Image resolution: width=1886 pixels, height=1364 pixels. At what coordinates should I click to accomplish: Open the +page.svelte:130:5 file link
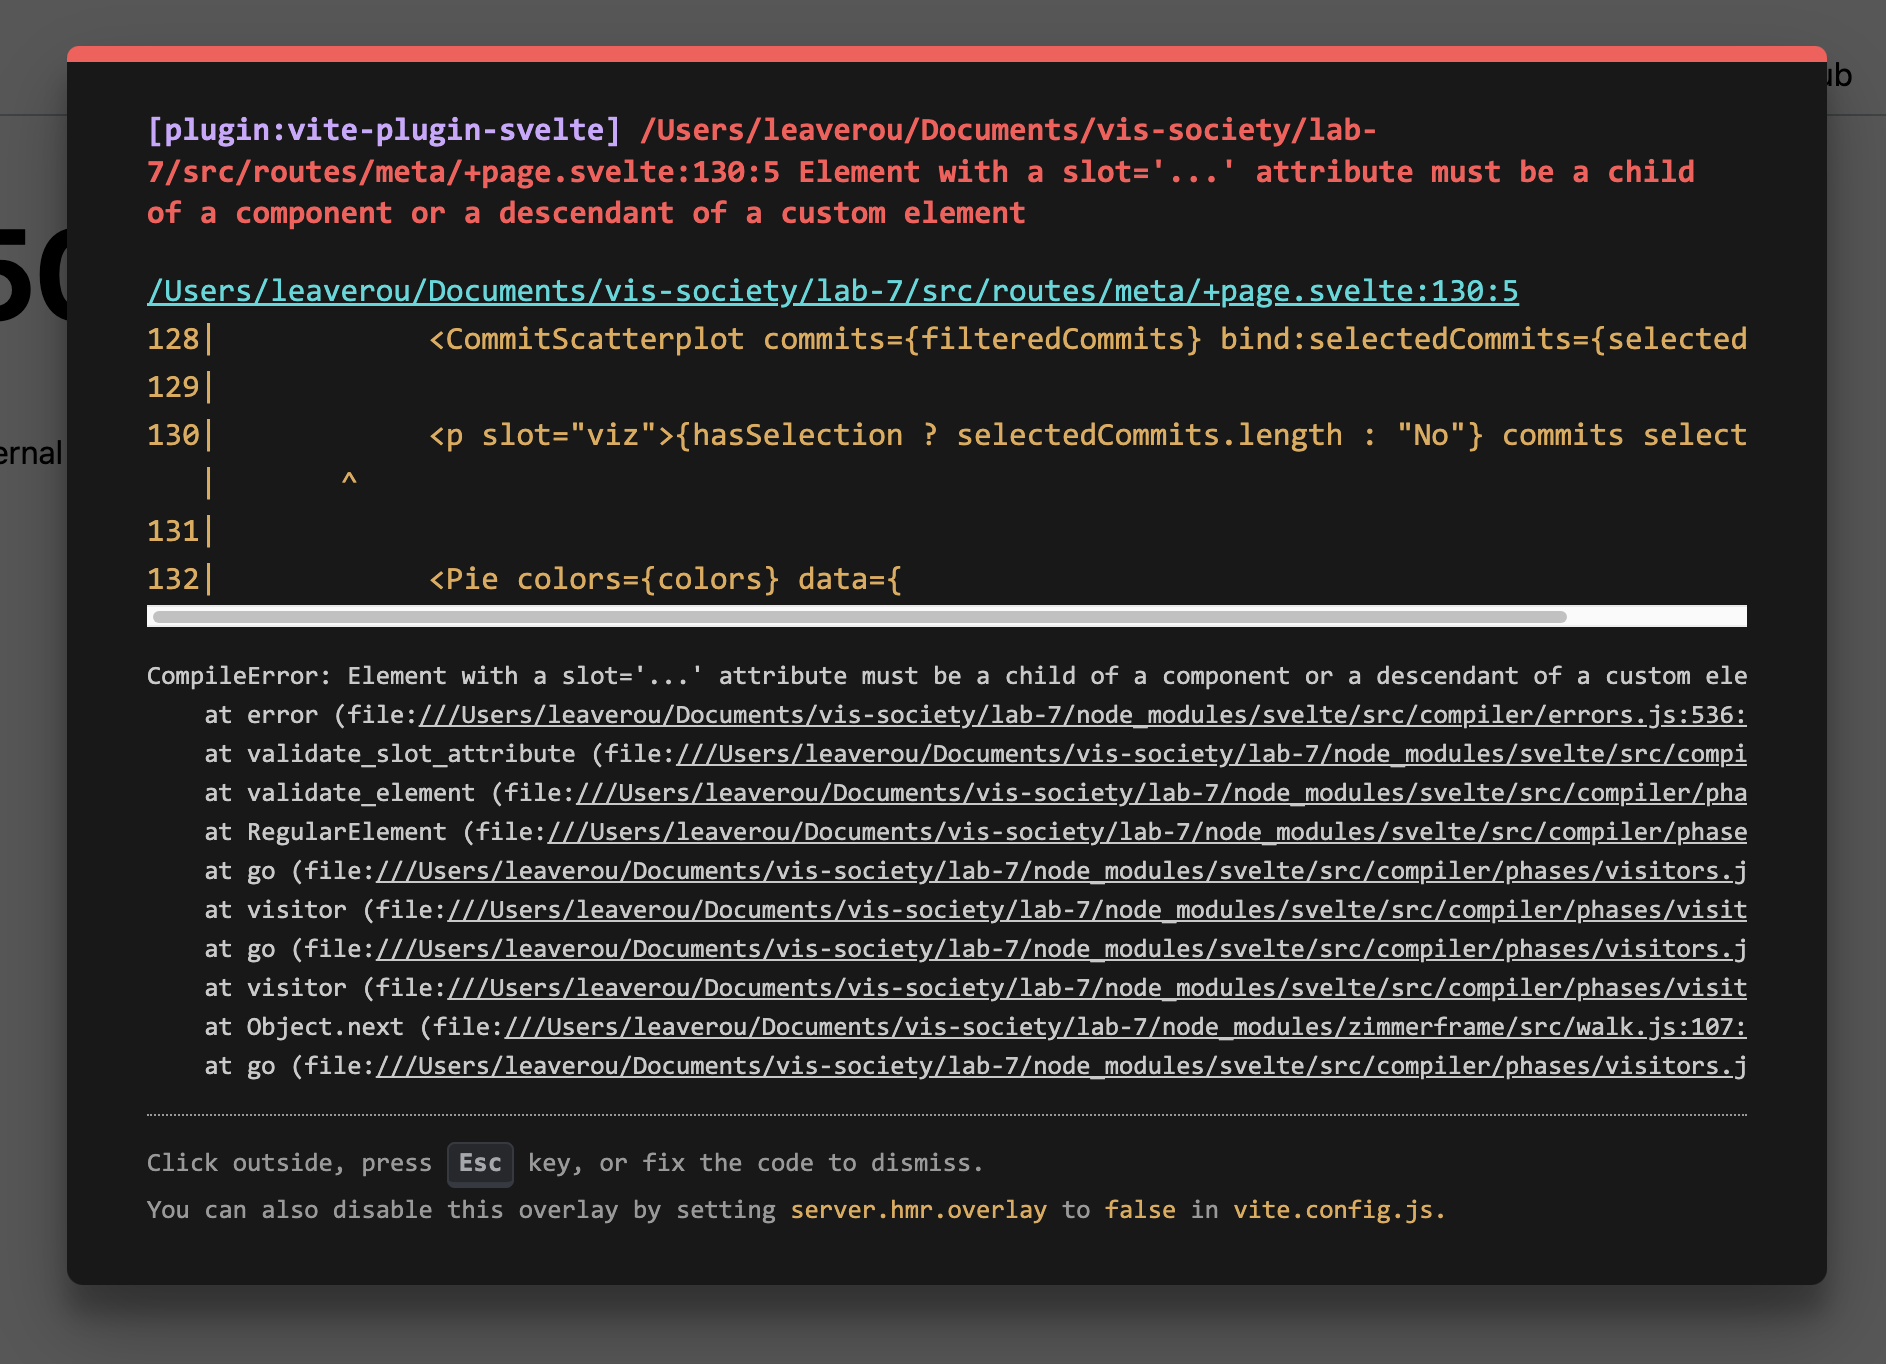tap(832, 291)
